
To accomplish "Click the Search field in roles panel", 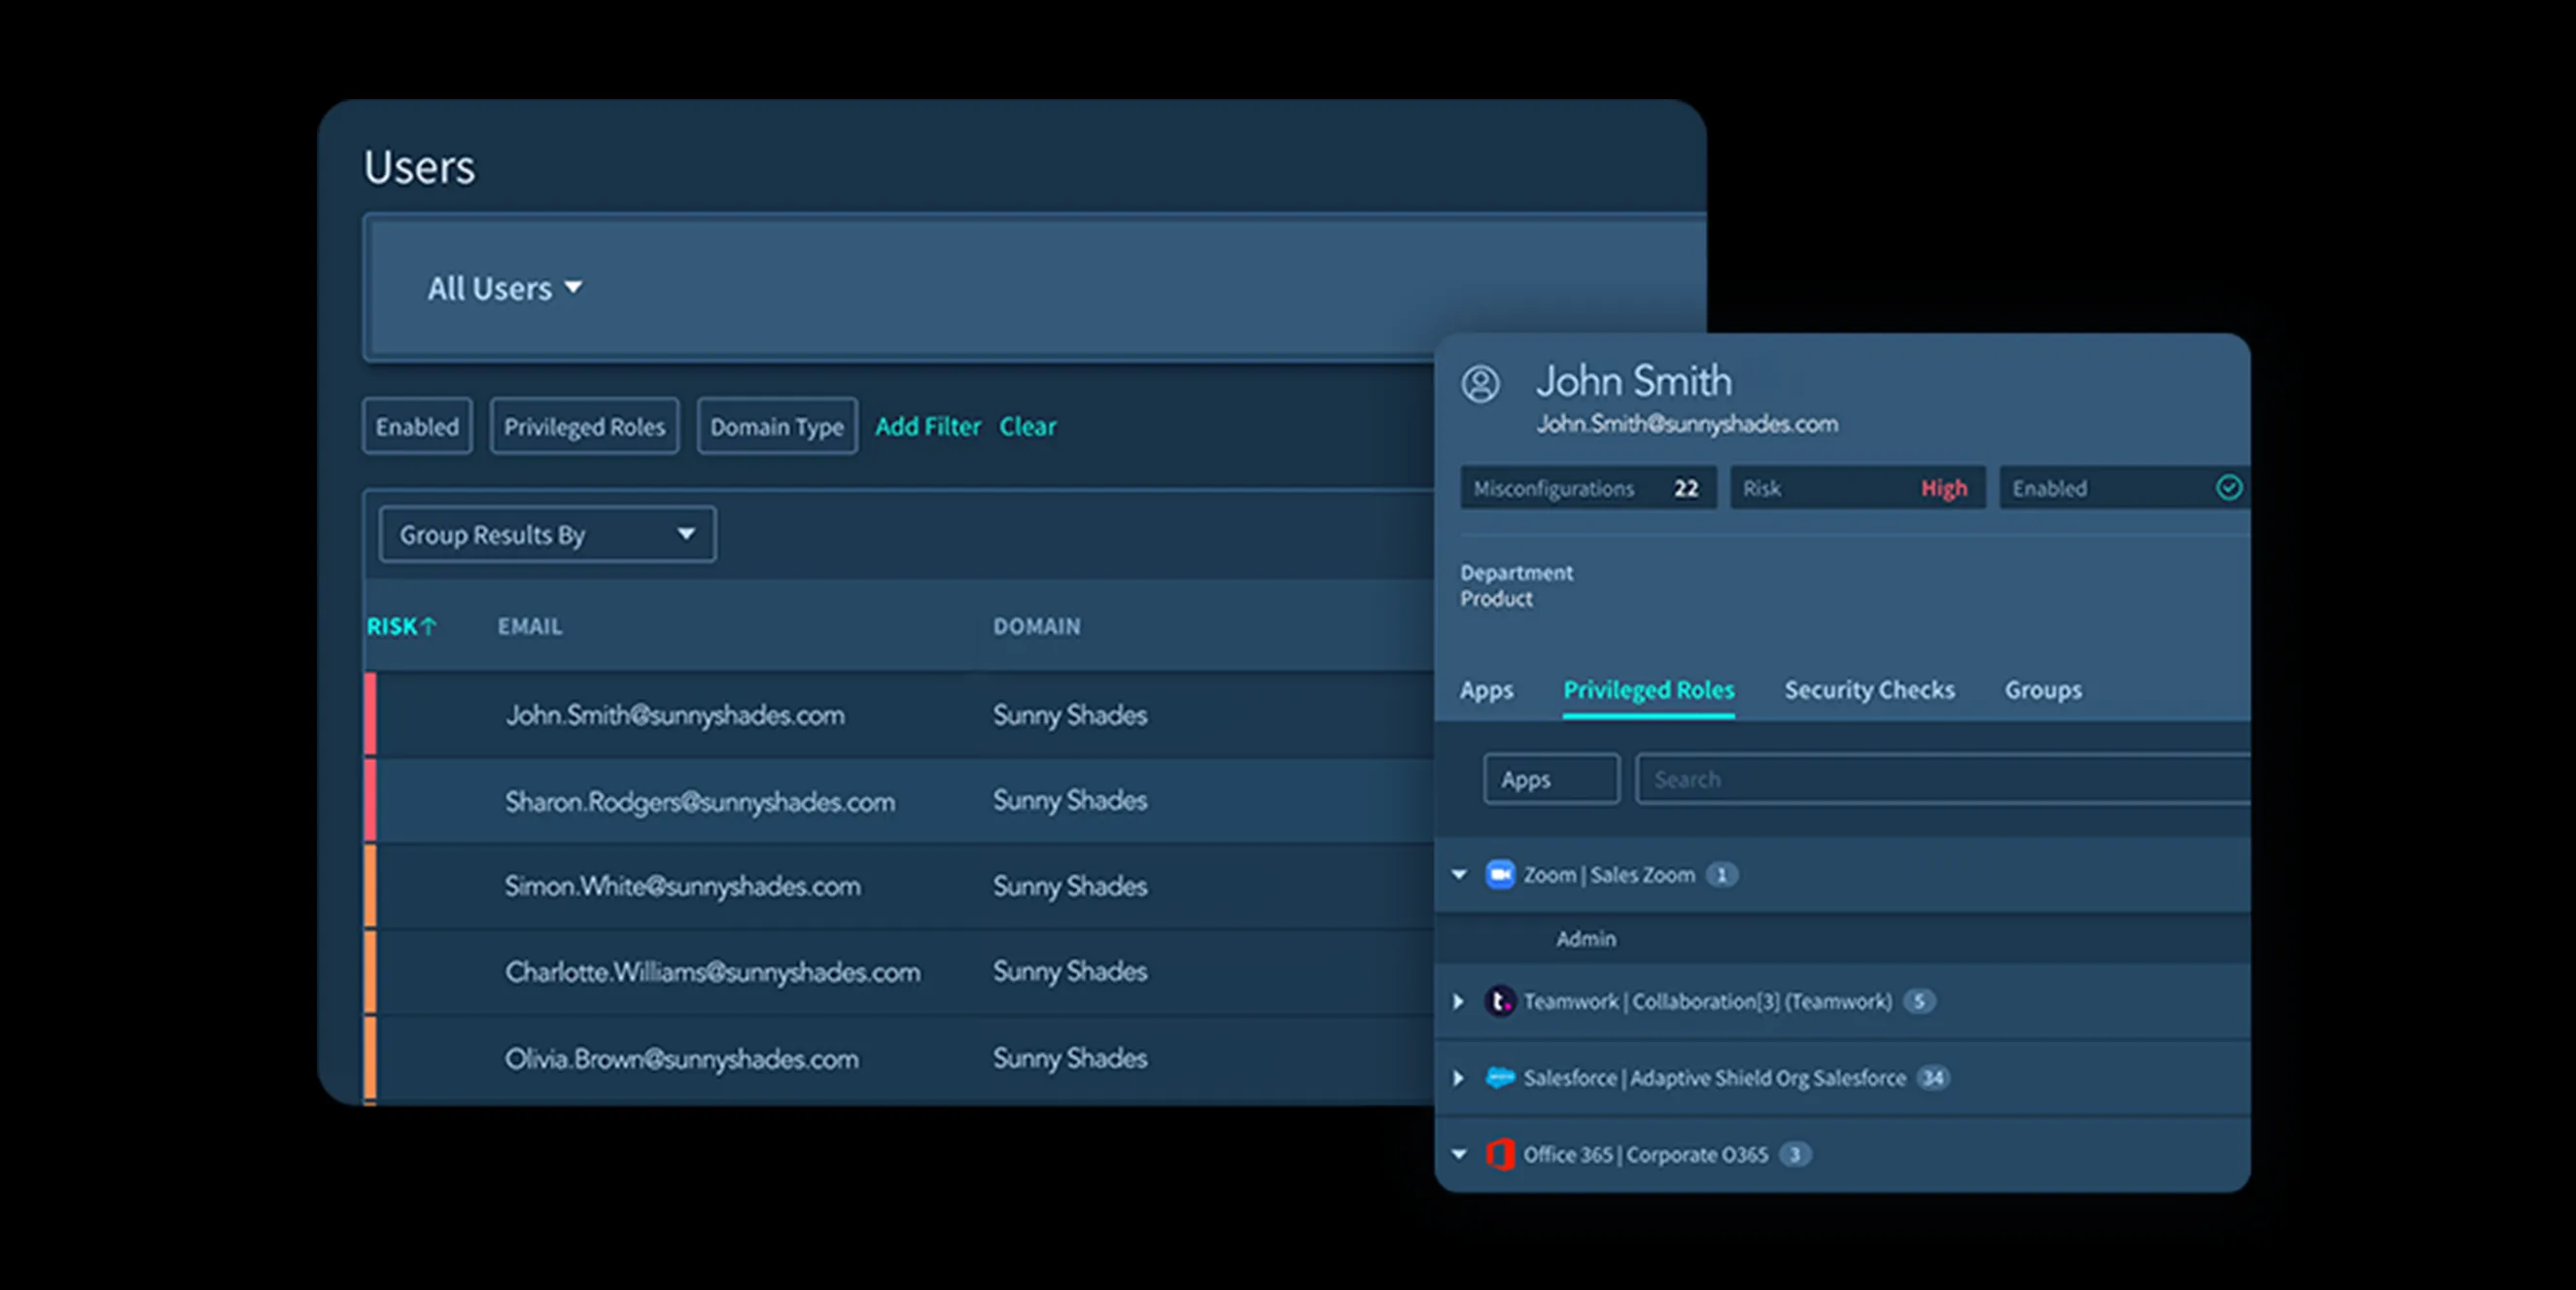I will point(1943,779).
